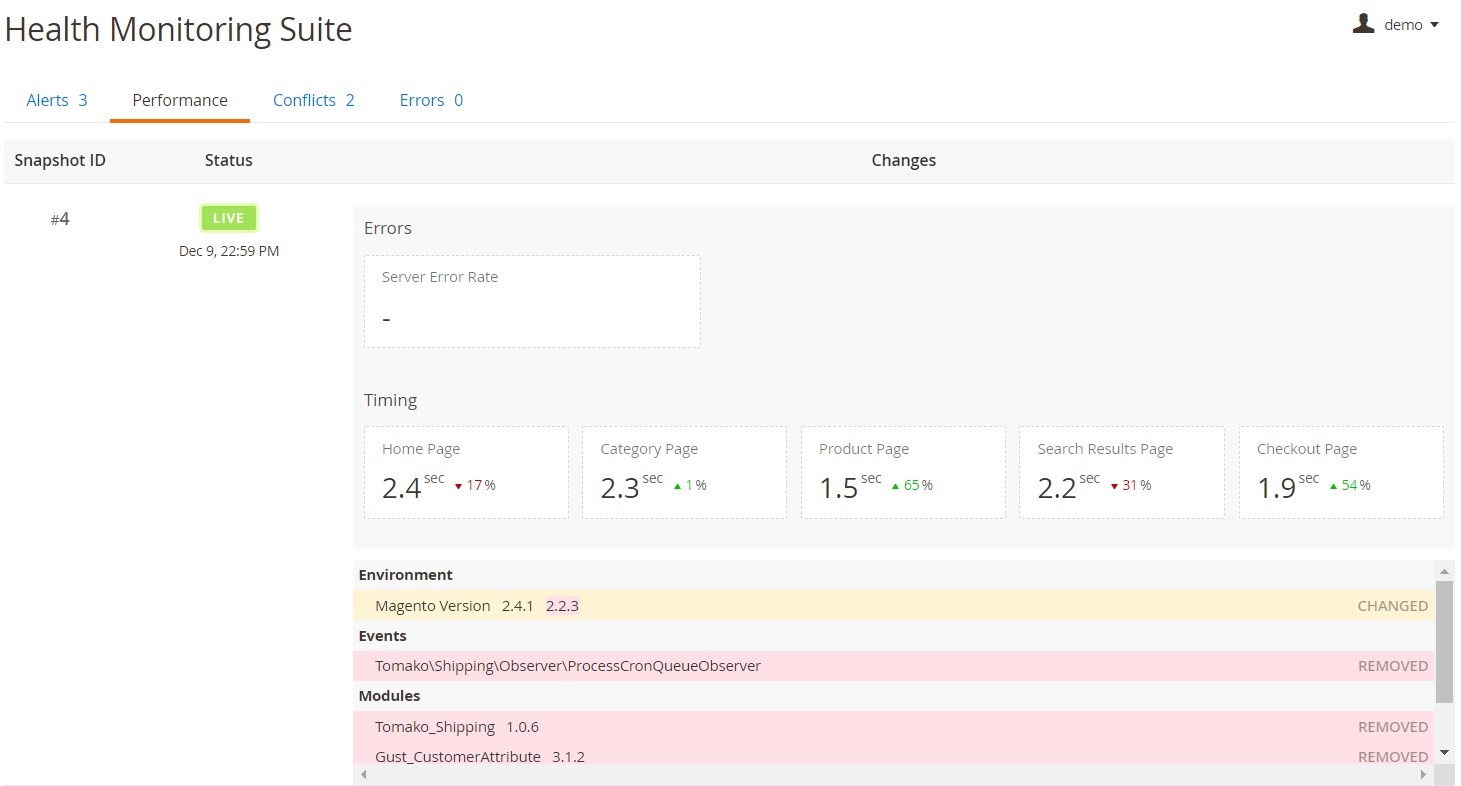The width and height of the screenshot is (1461, 786).
Task: Click the horizontal scrollbar right arrow
Action: pyautogui.click(x=1424, y=775)
